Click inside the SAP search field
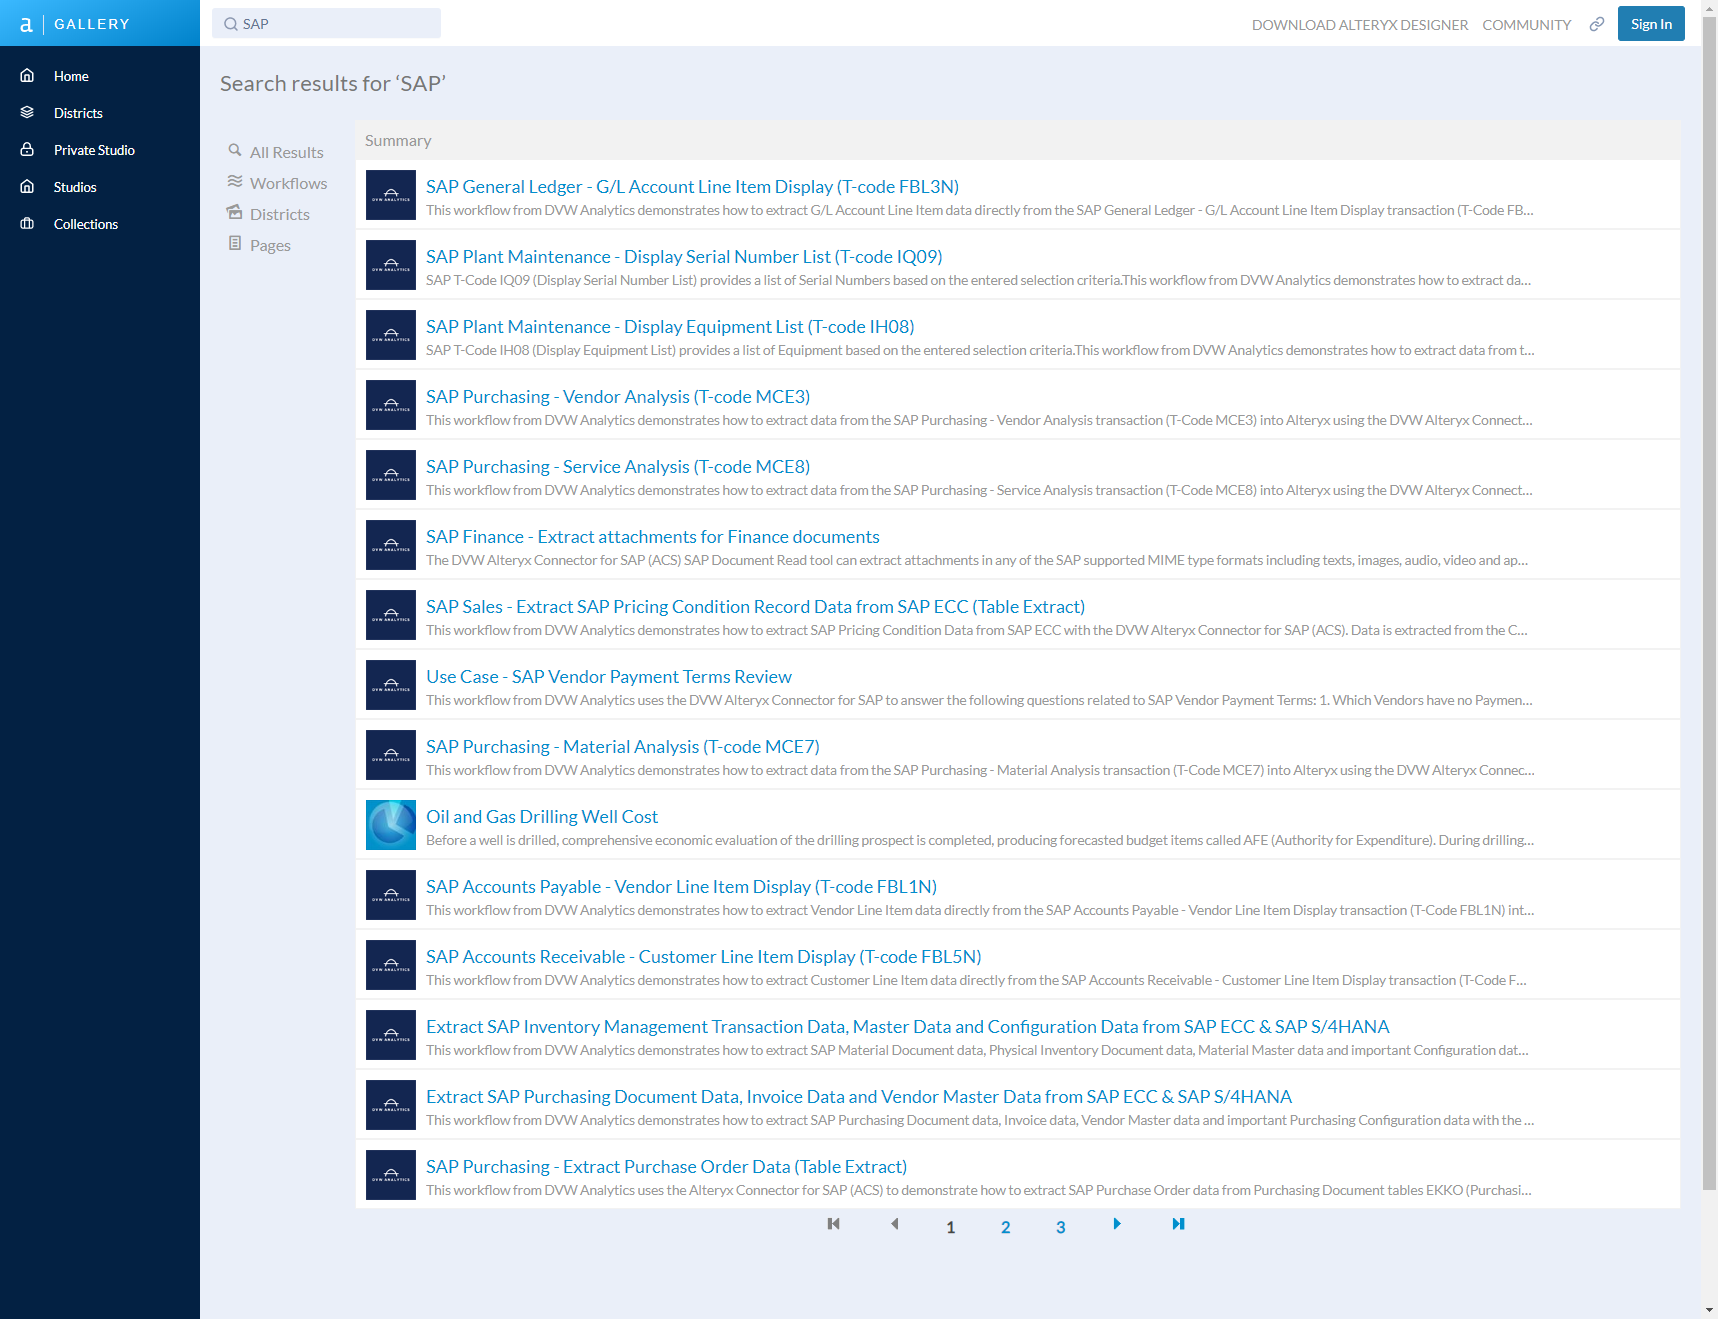This screenshot has height=1319, width=1718. [326, 23]
